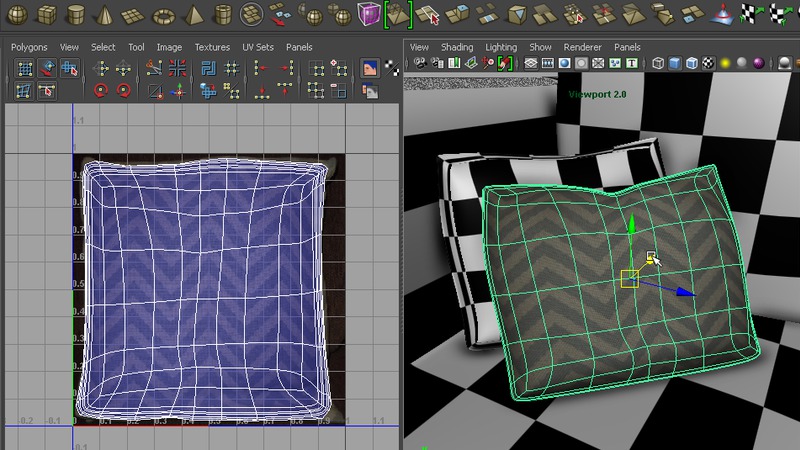Click the blue Z-axis manipulator arrow
800x450 pixels.
pyautogui.click(x=685, y=292)
